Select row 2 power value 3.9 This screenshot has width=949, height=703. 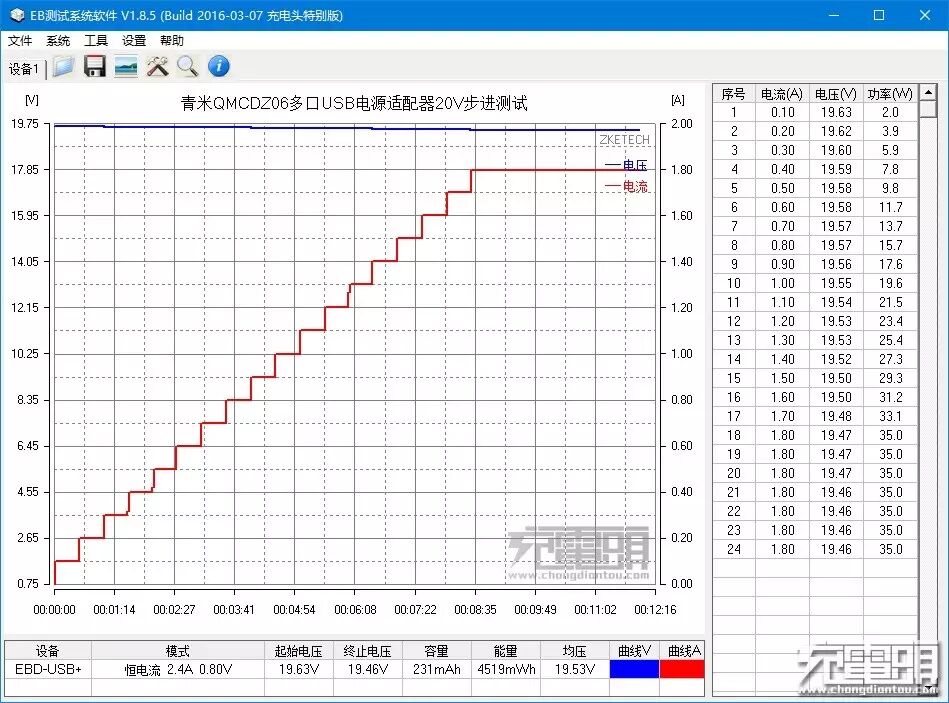point(890,131)
